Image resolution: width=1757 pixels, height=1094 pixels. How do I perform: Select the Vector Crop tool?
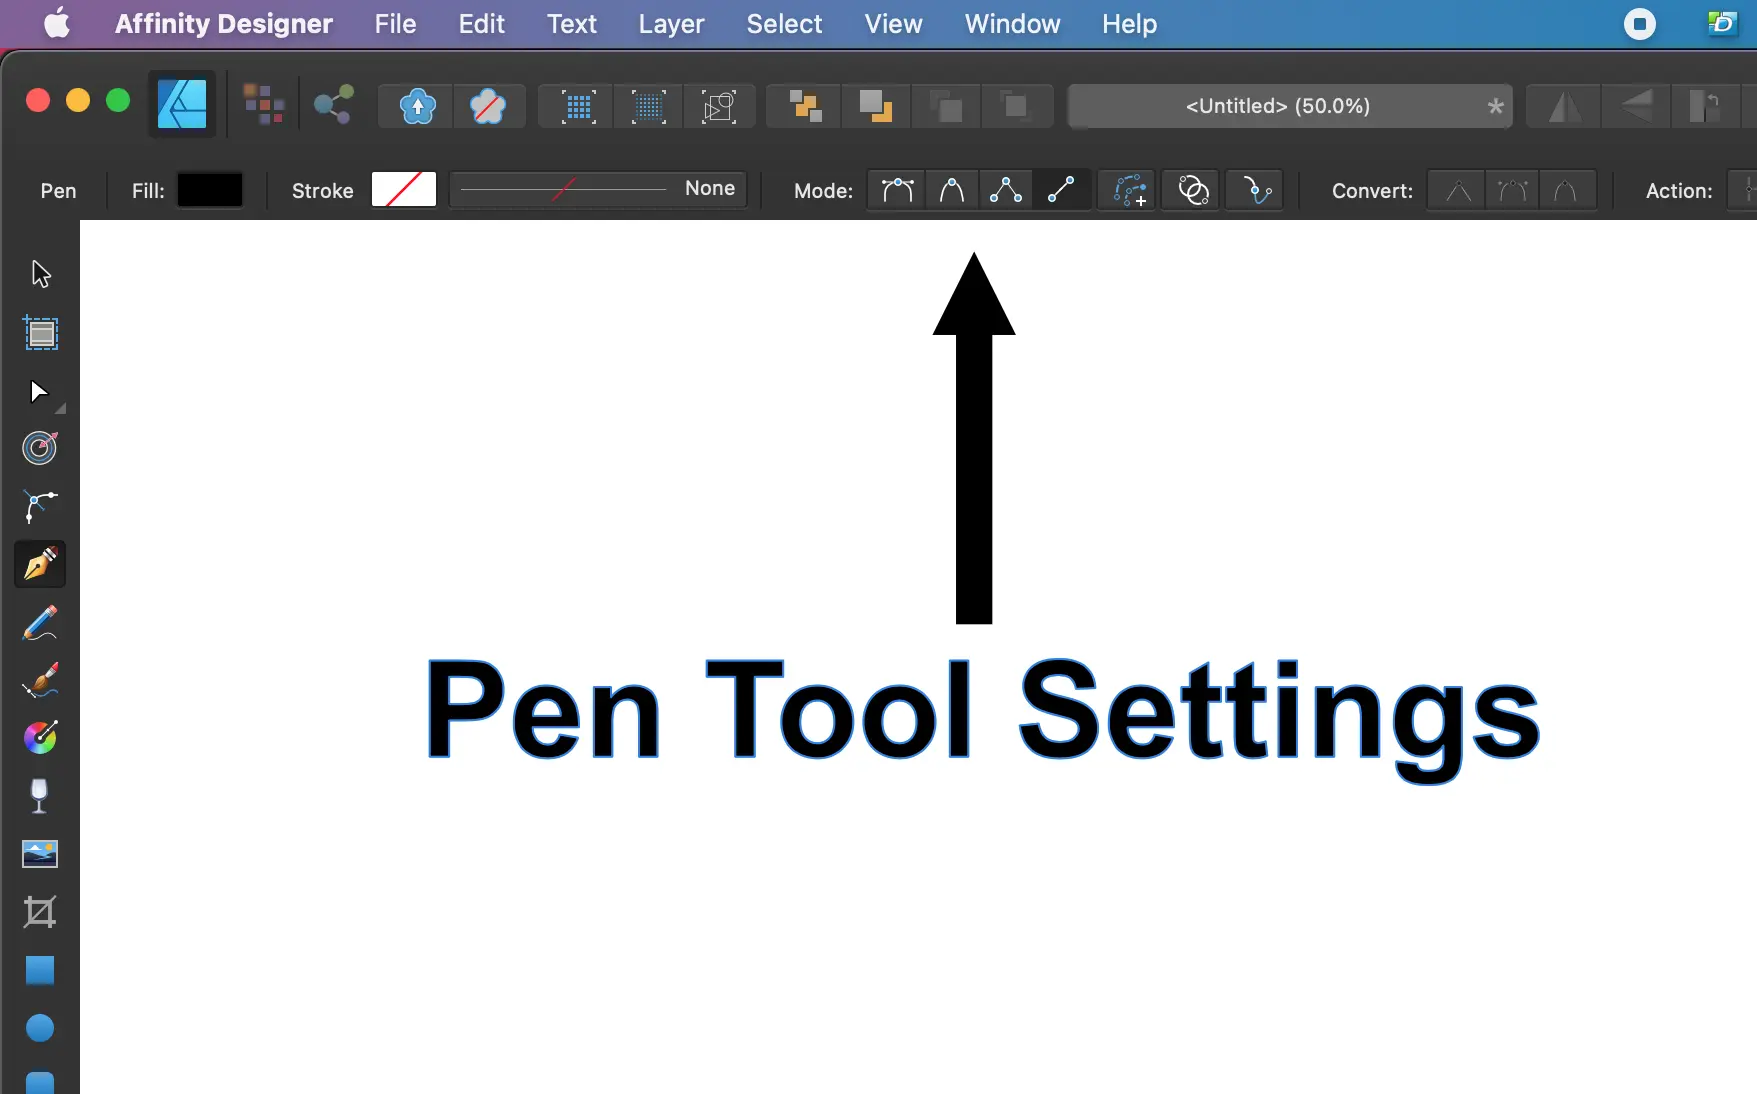[40, 912]
